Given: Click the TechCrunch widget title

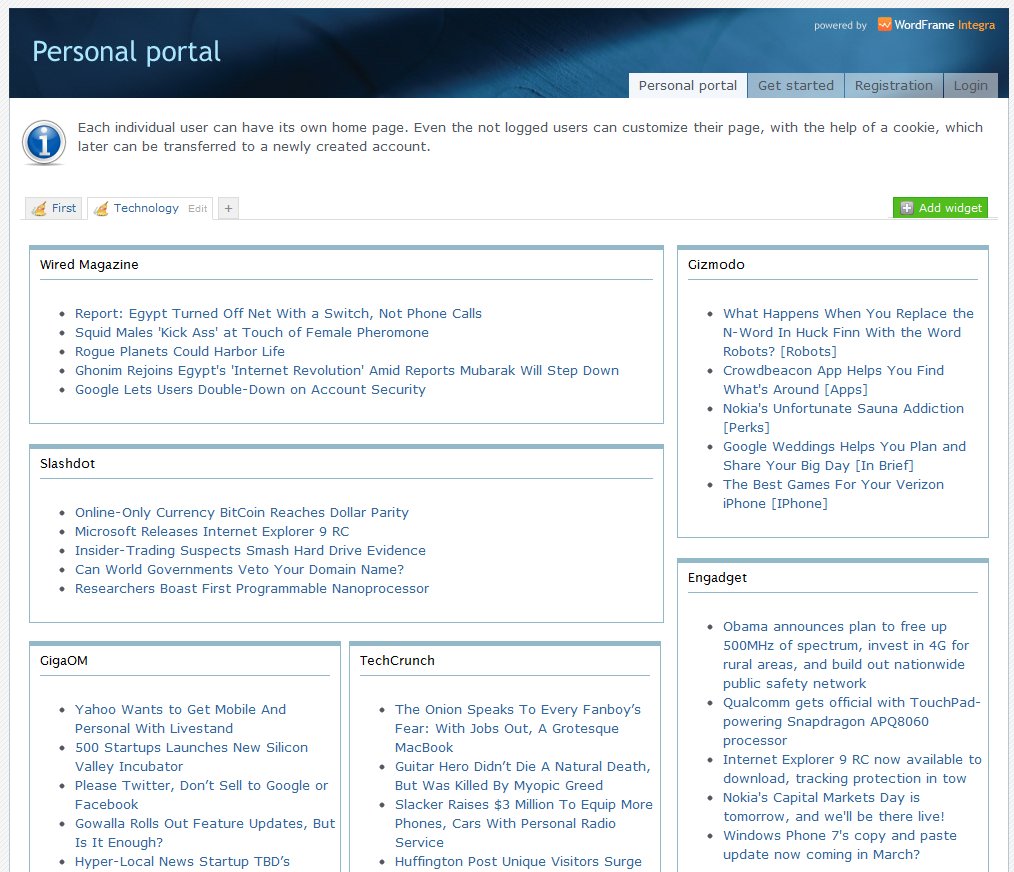Looking at the screenshot, I should click(397, 660).
